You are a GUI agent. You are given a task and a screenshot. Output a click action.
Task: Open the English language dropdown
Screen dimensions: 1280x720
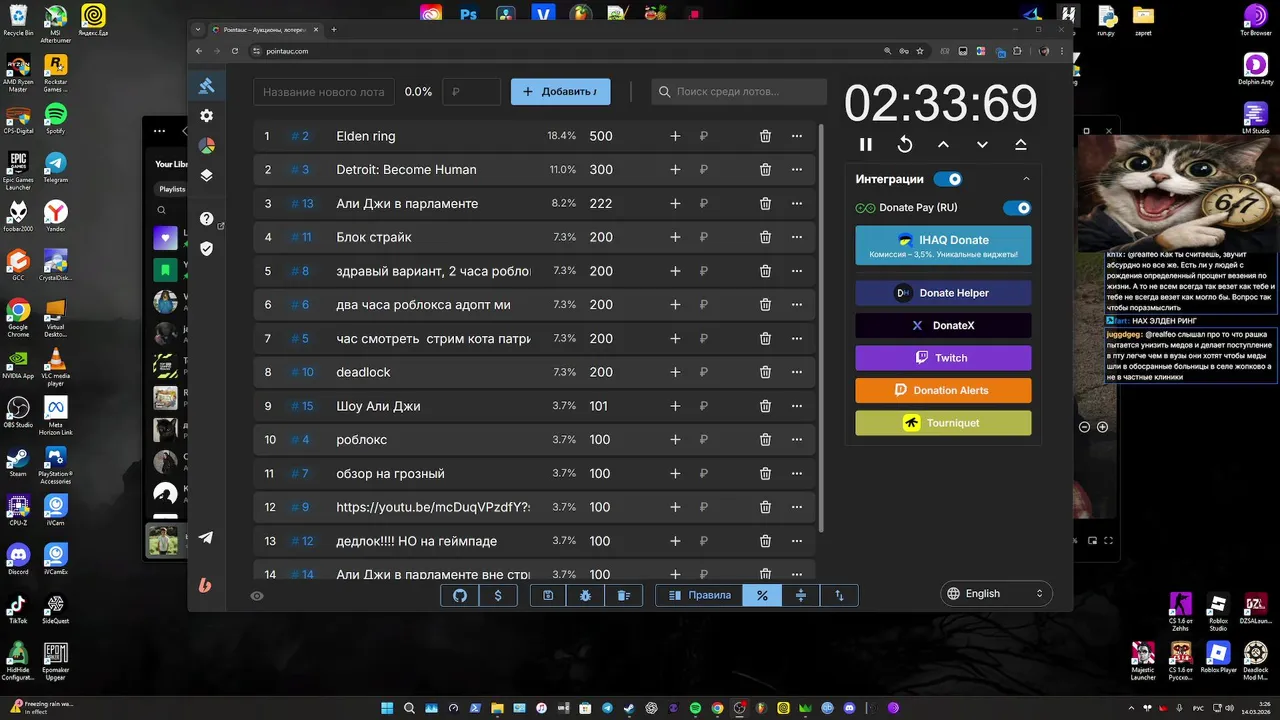click(996, 594)
